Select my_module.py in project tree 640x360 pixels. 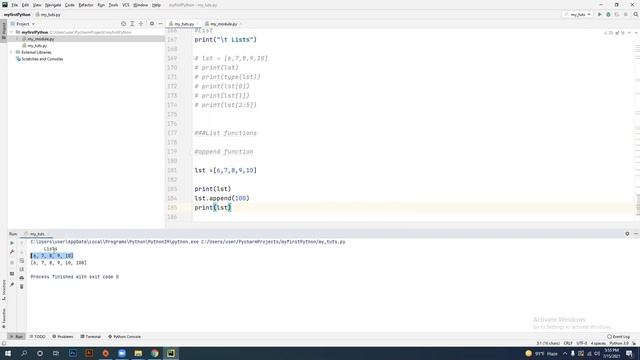(x=40, y=39)
